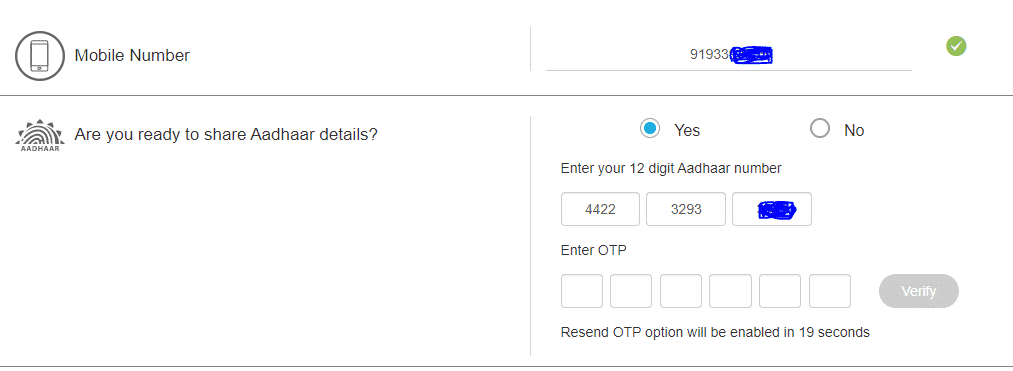The width and height of the screenshot is (1013, 371).
Task: Click the sixth OTP digit box
Action: 830,291
